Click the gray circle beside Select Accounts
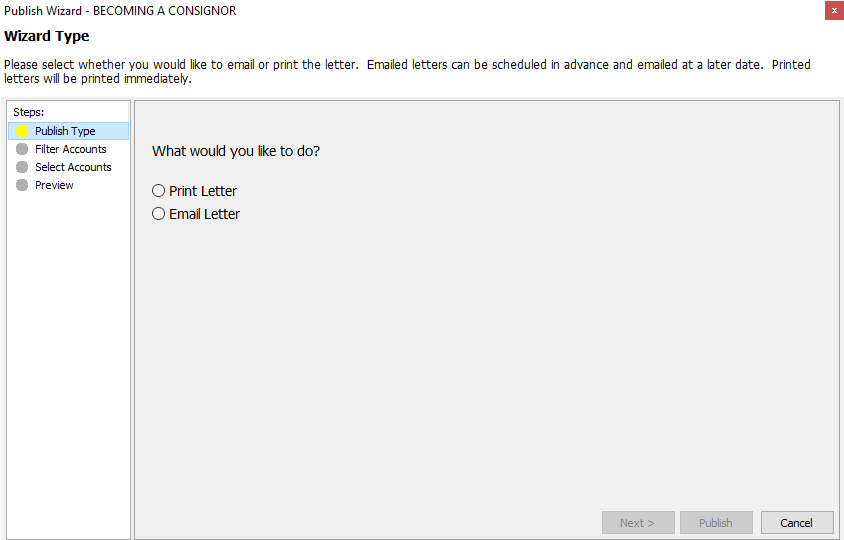Viewport: 844px width, 540px height. click(22, 167)
